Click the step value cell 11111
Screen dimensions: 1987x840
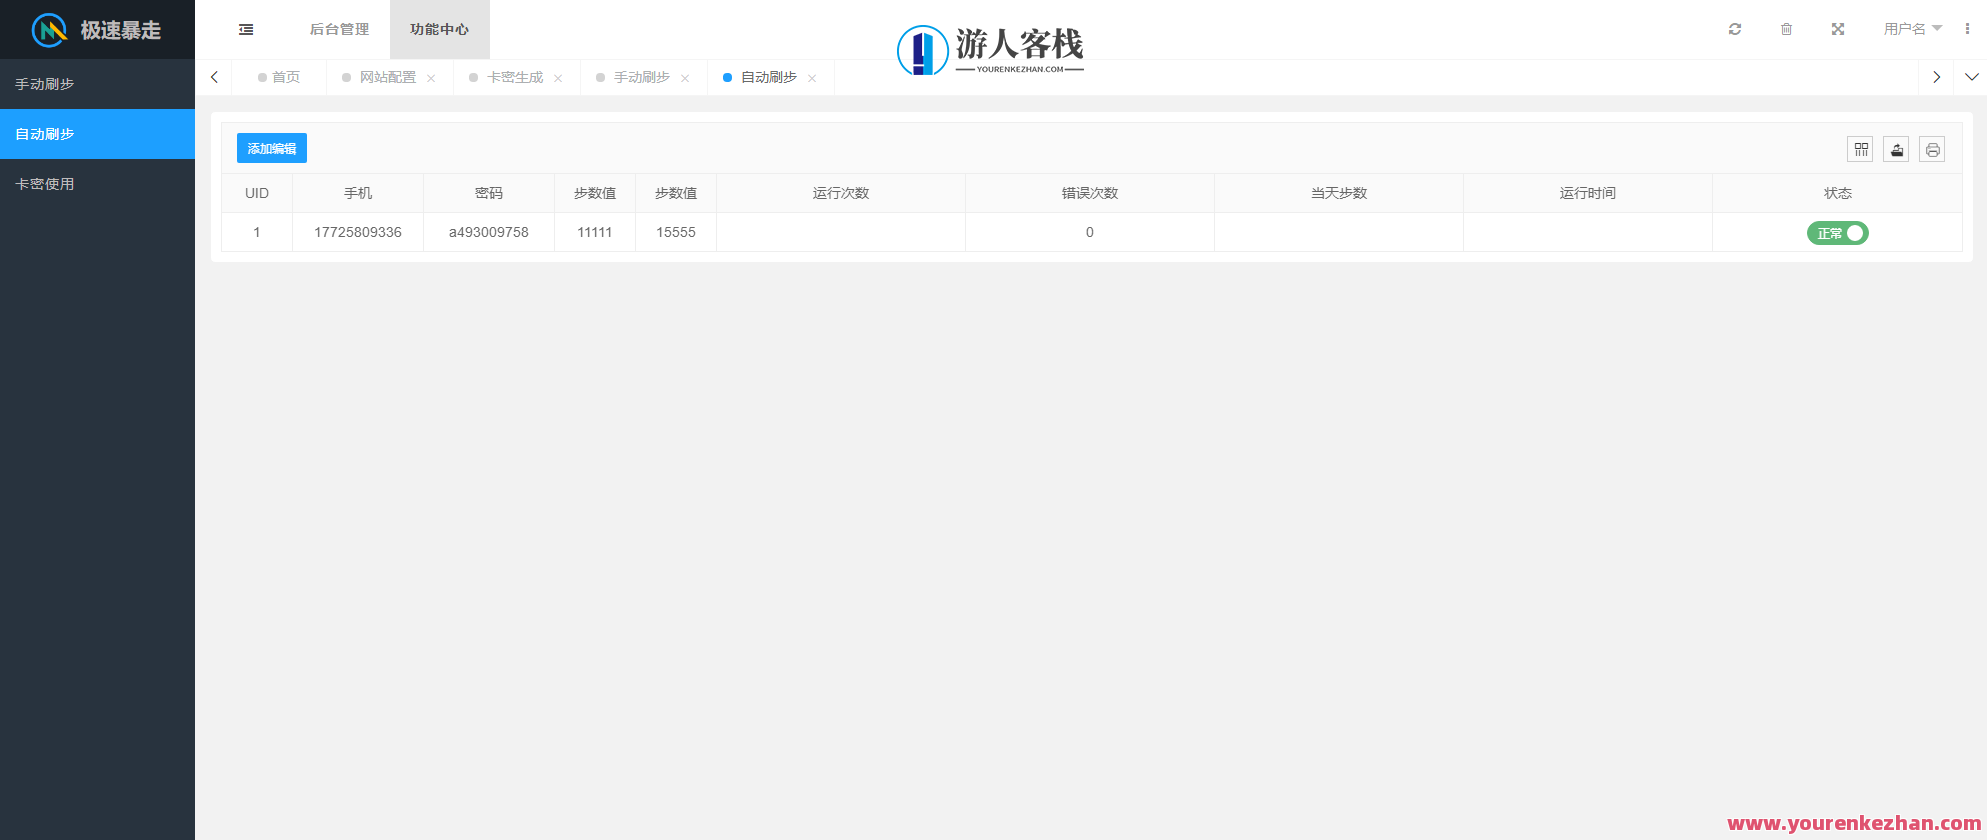[595, 232]
